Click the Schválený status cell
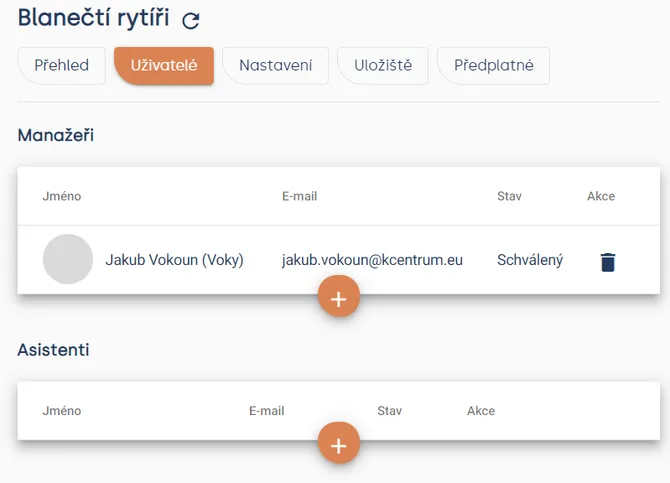 (530, 260)
